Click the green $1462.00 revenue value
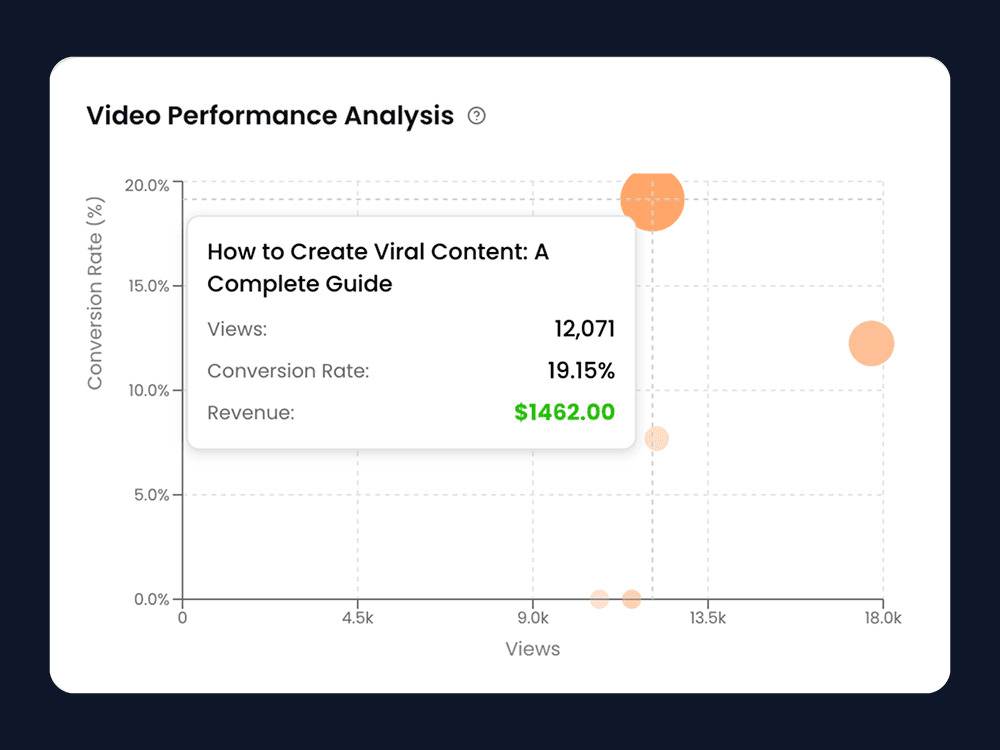 tap(565, 412)
